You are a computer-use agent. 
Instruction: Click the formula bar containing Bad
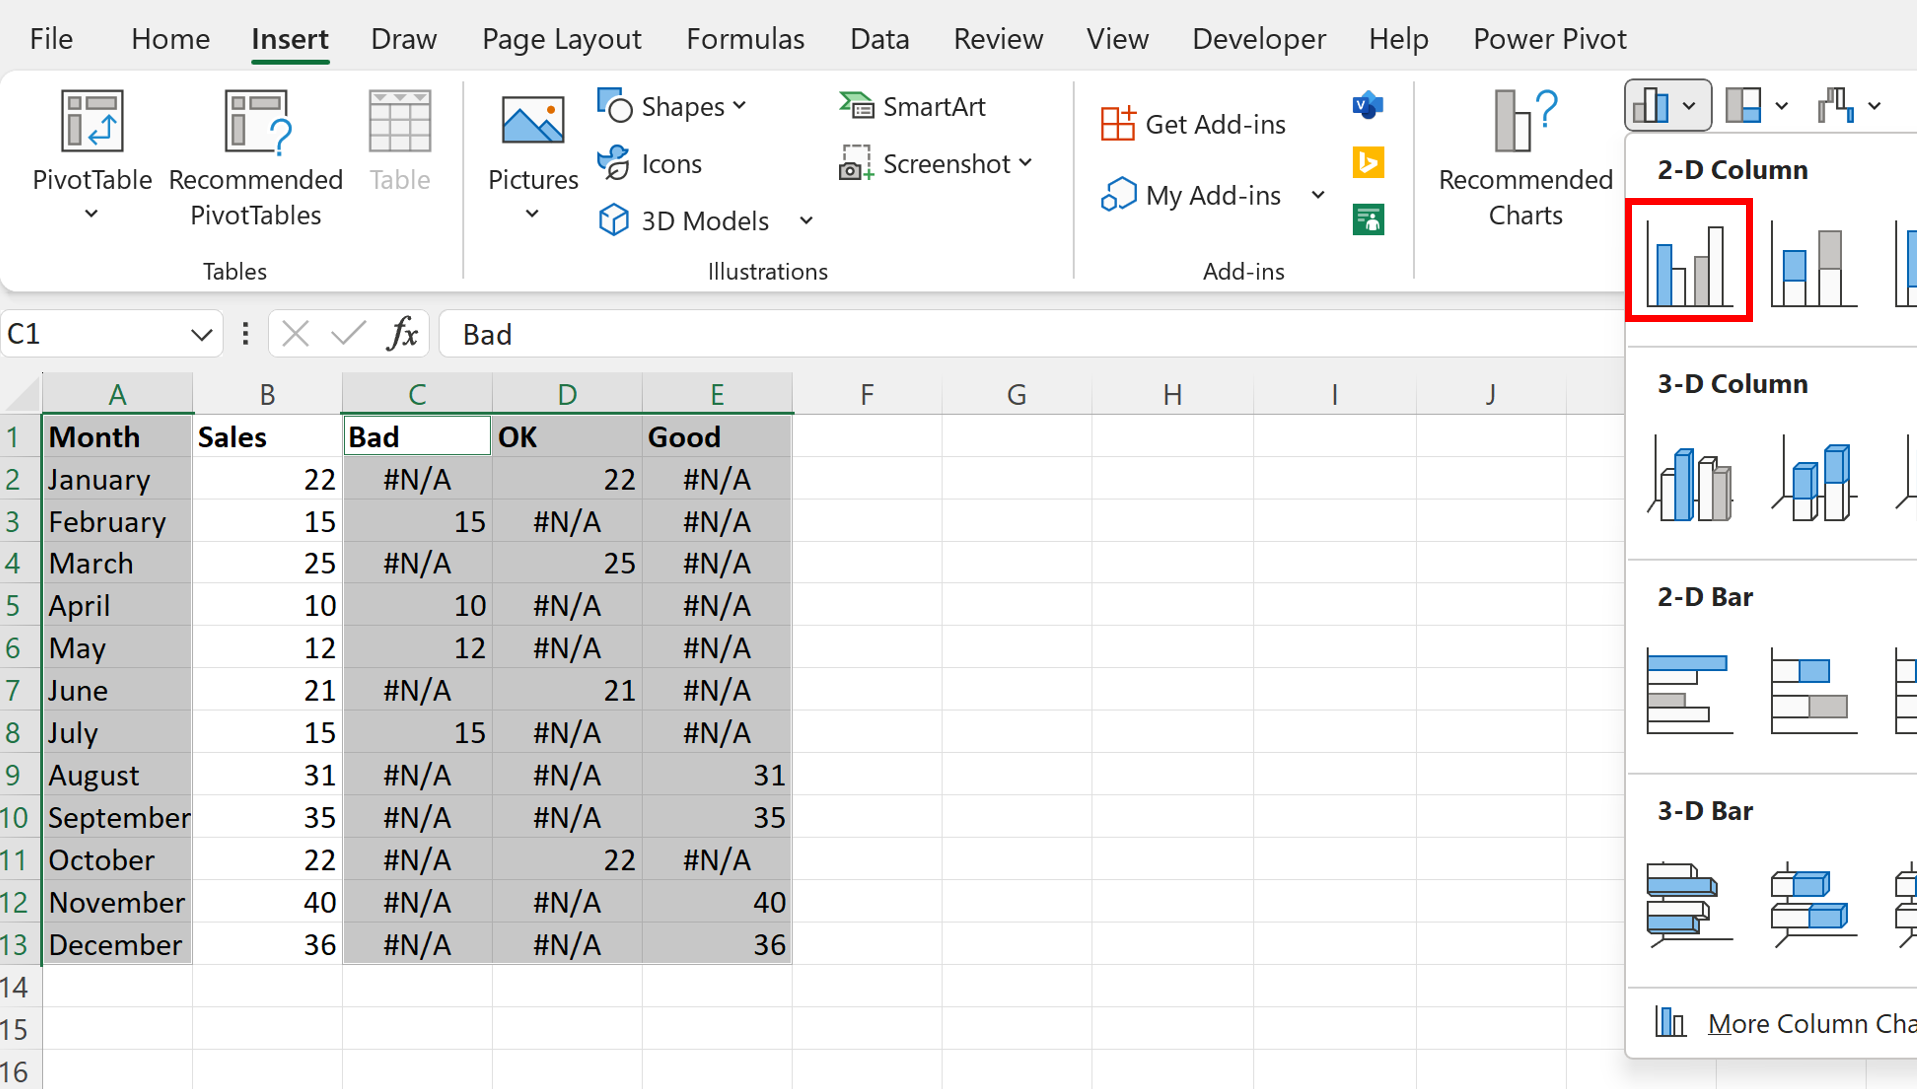point(1000,334)
